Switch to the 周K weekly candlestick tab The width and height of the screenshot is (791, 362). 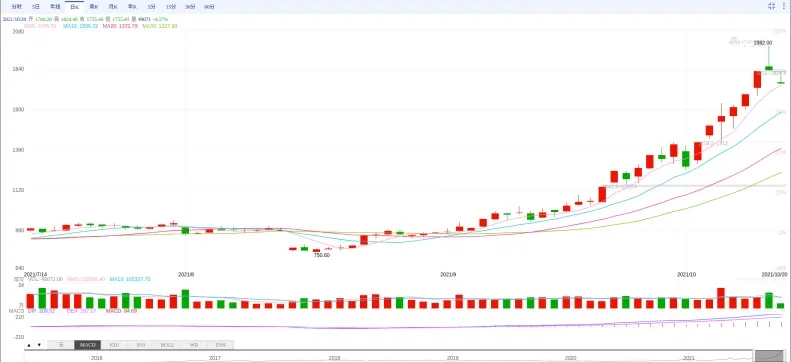(94, 7)
